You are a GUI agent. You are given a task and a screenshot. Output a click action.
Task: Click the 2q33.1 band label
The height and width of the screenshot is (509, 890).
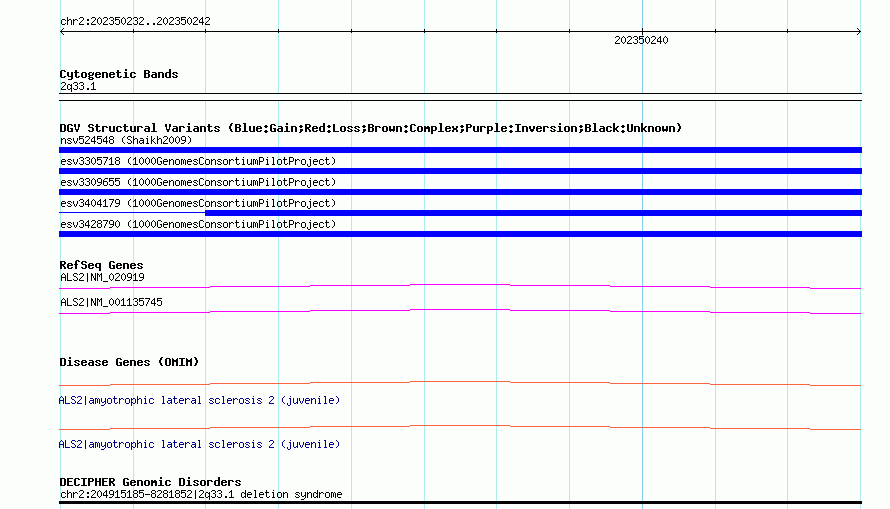78,86
